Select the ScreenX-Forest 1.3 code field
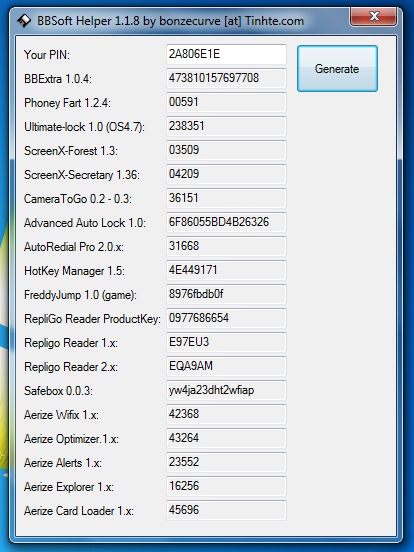Viewport: 414px width, 552px height. point(226,150)
